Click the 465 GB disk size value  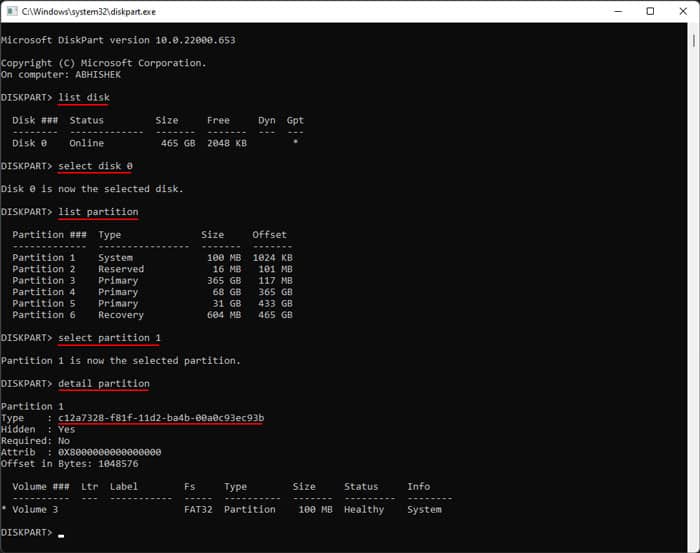178,143
